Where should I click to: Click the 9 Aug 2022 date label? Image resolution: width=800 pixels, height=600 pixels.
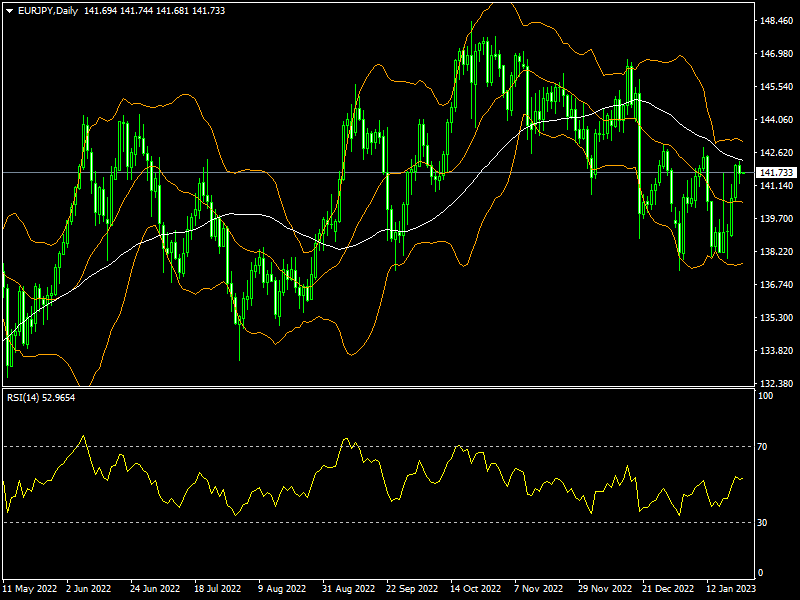(x=282, y=589)
